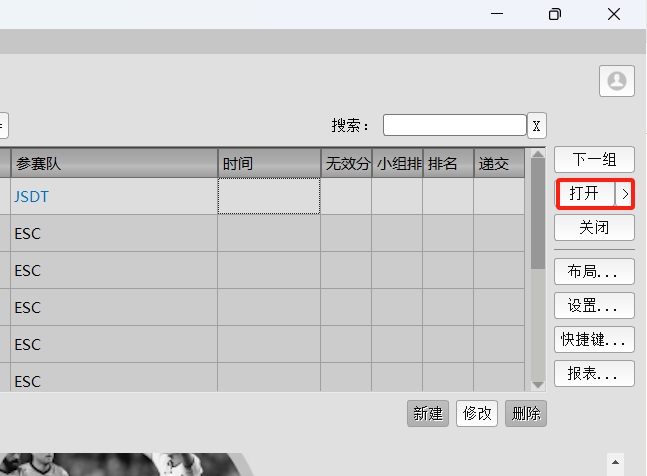
Task: Maximize the application window
Action: (x=555, y=14)
